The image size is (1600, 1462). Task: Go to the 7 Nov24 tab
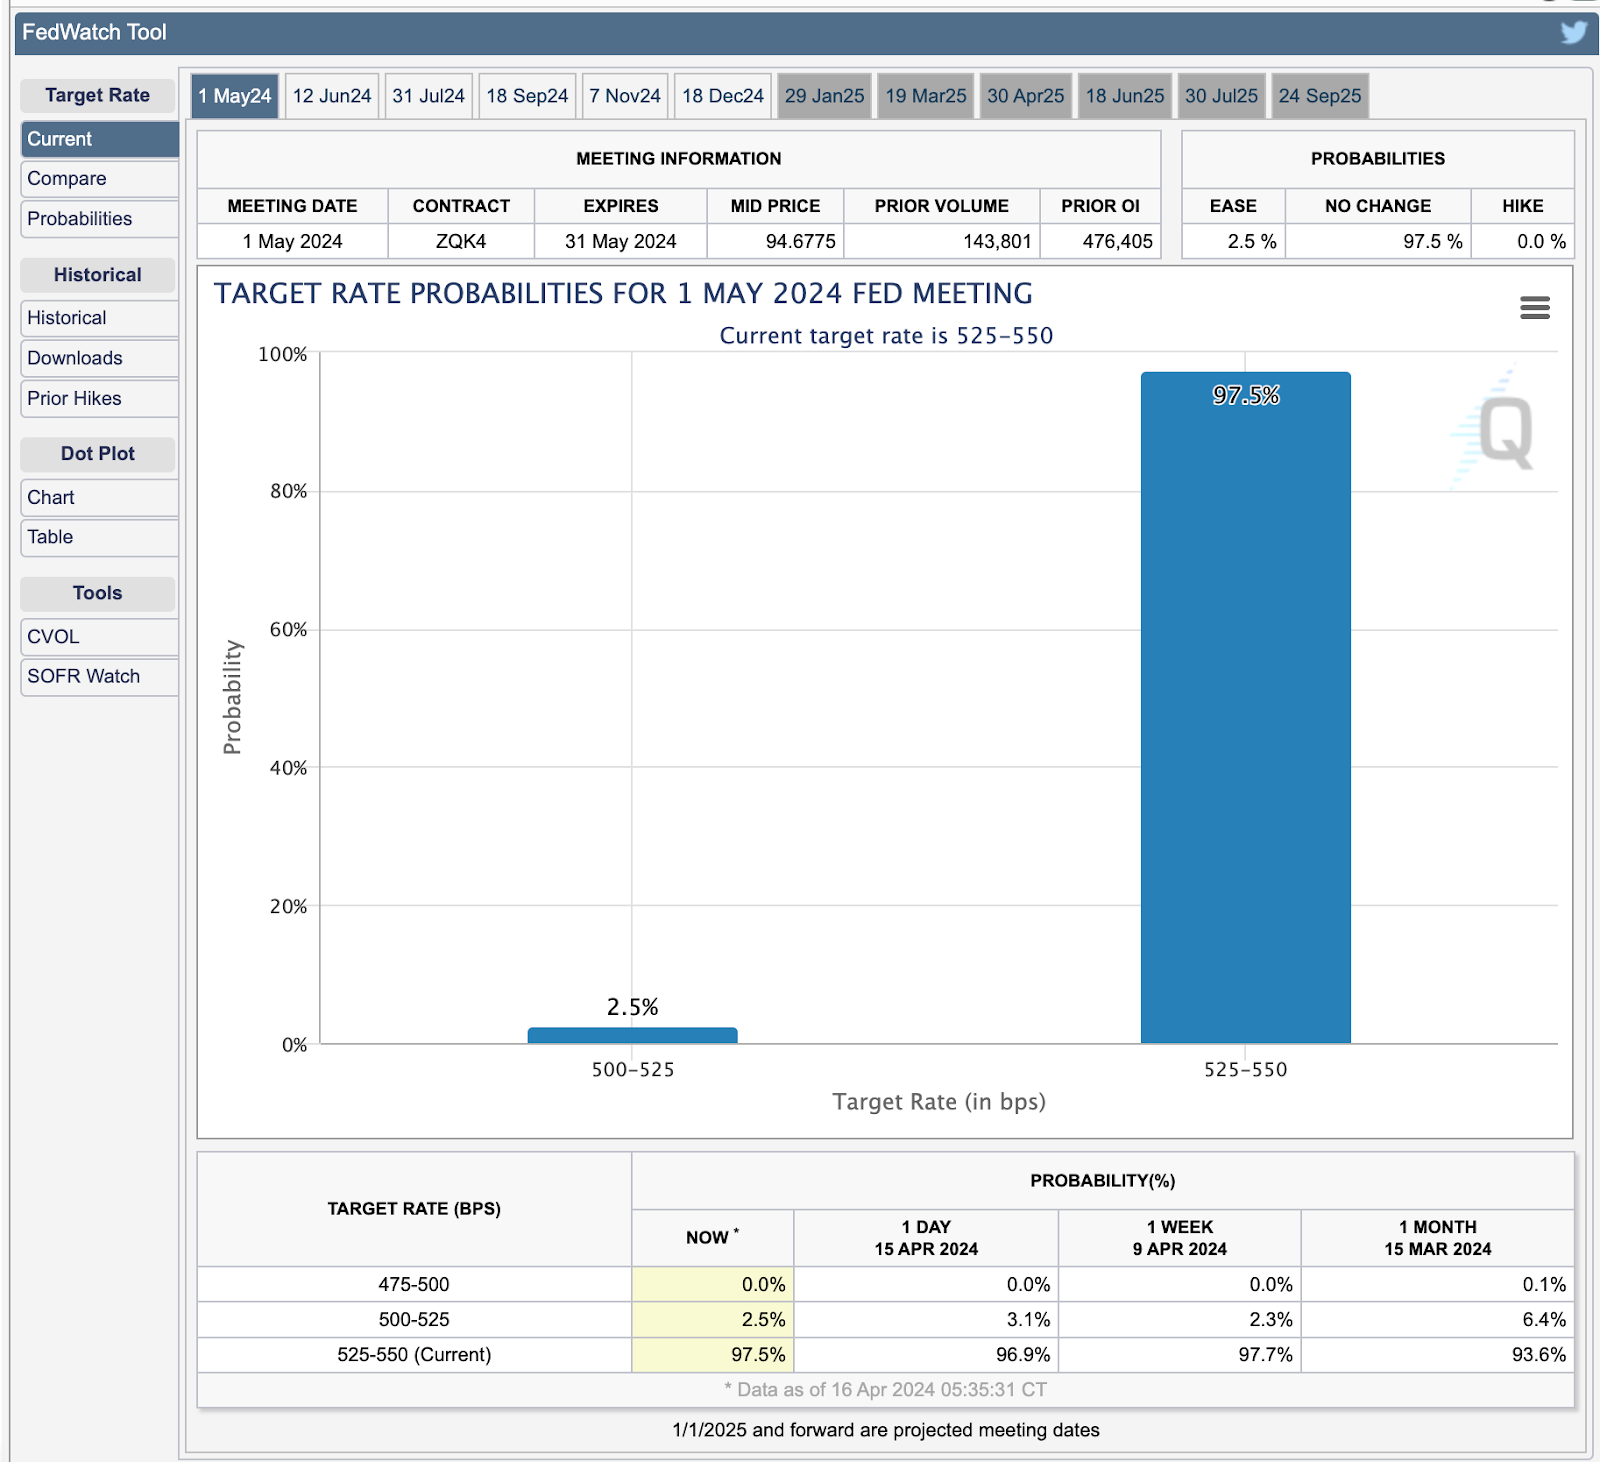click(x=624, y=96)
